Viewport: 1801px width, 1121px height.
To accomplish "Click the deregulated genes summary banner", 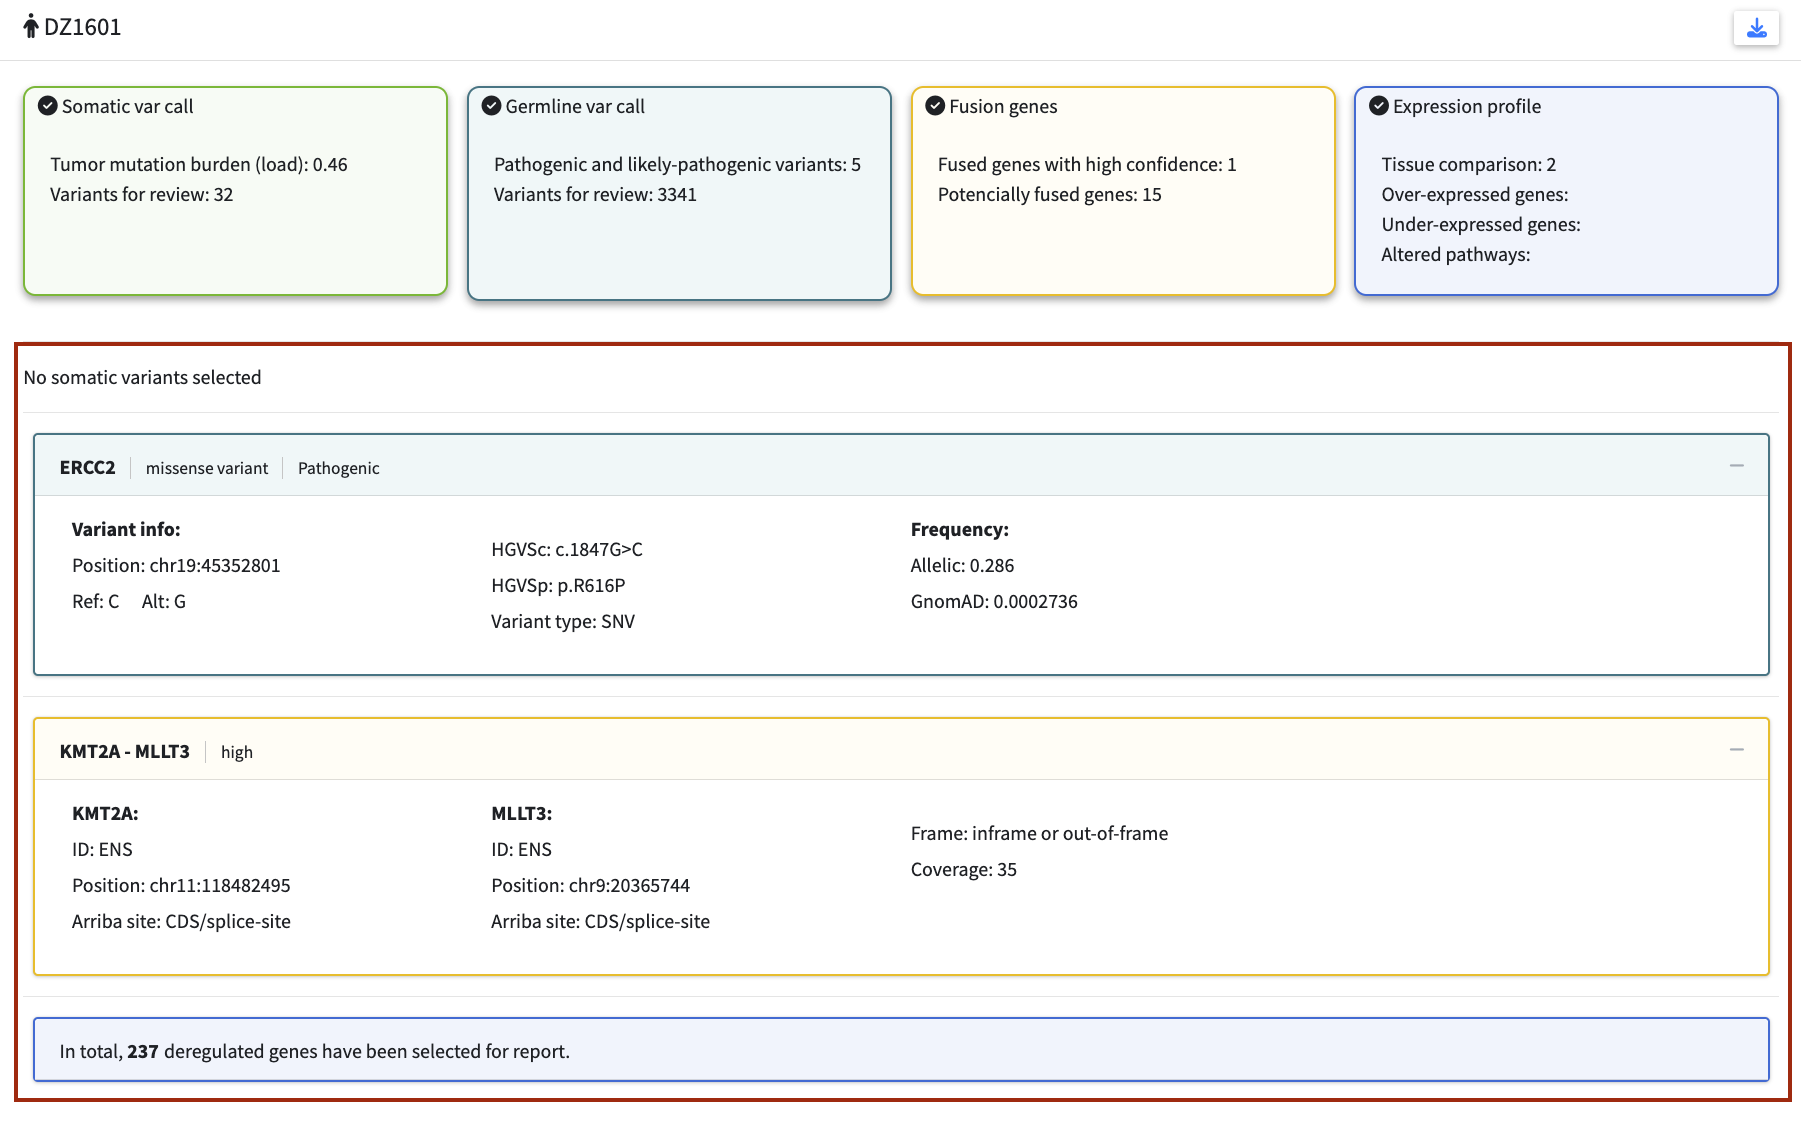I will click(x=900, y=1050).
